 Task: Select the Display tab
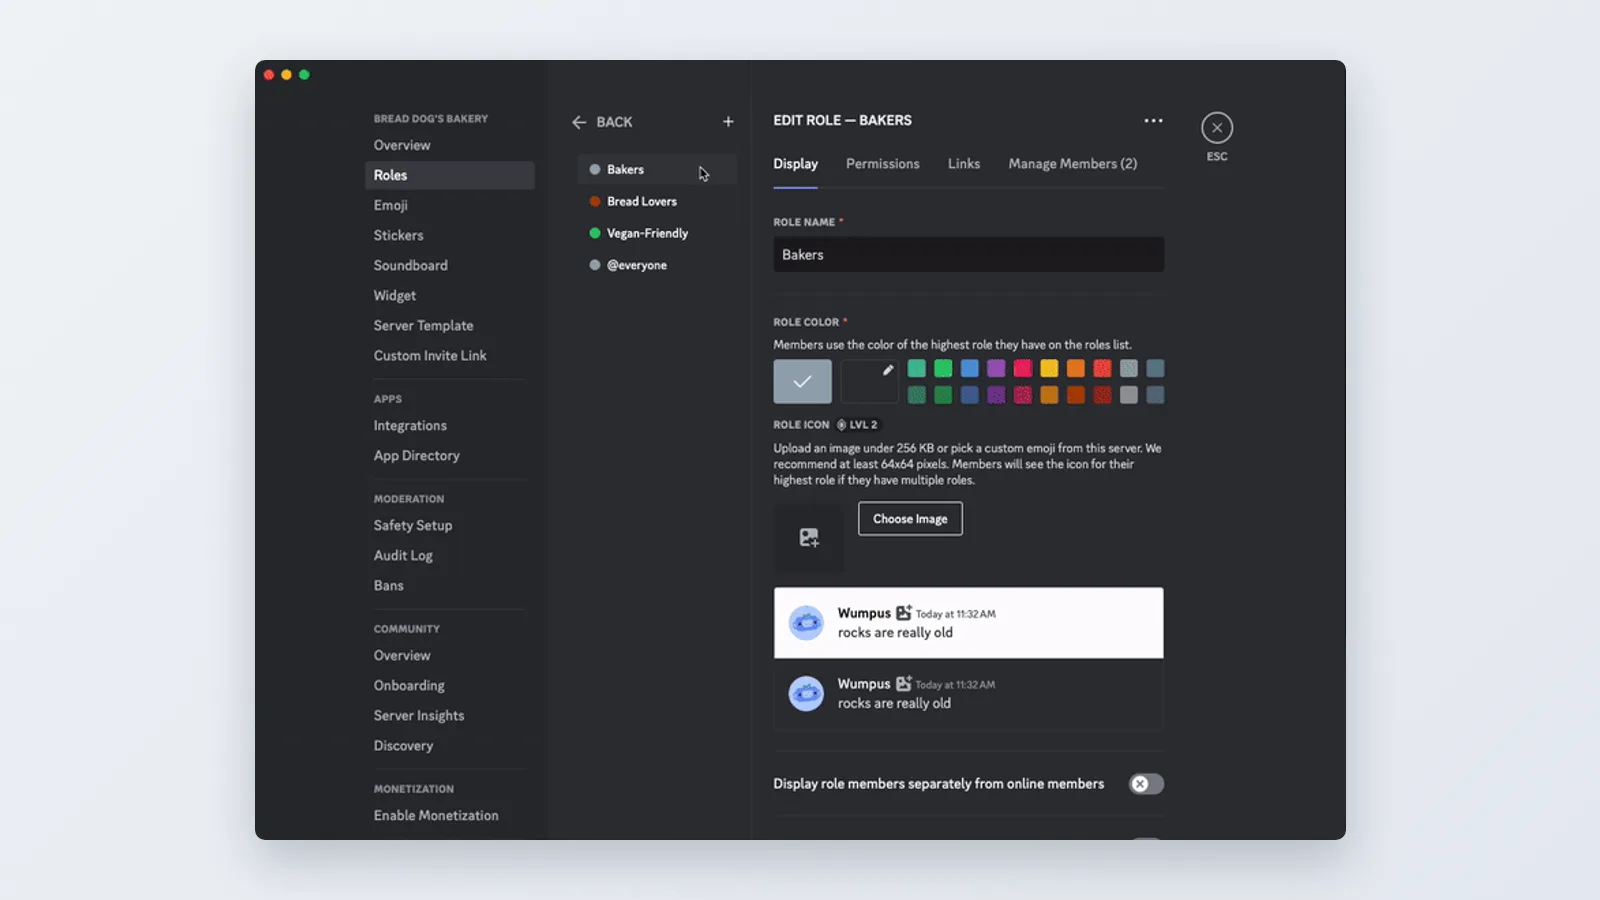[795, 164]
